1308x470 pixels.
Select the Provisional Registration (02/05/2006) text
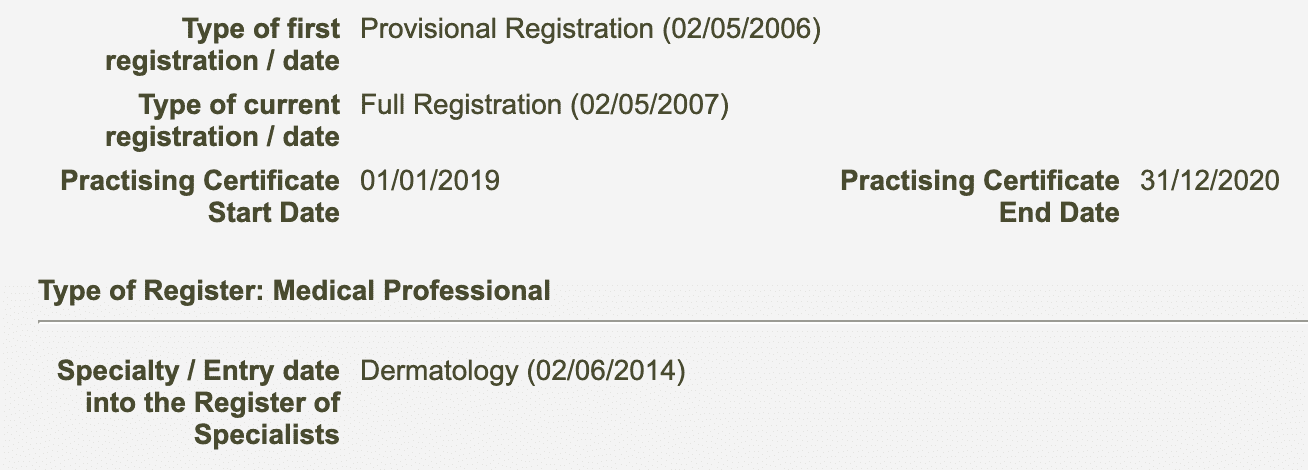(x=590, y=30)
